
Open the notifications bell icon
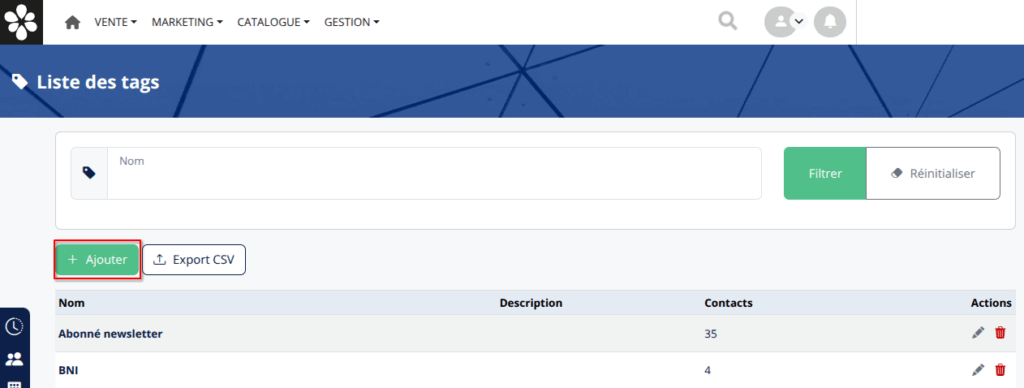coord(830,22)
